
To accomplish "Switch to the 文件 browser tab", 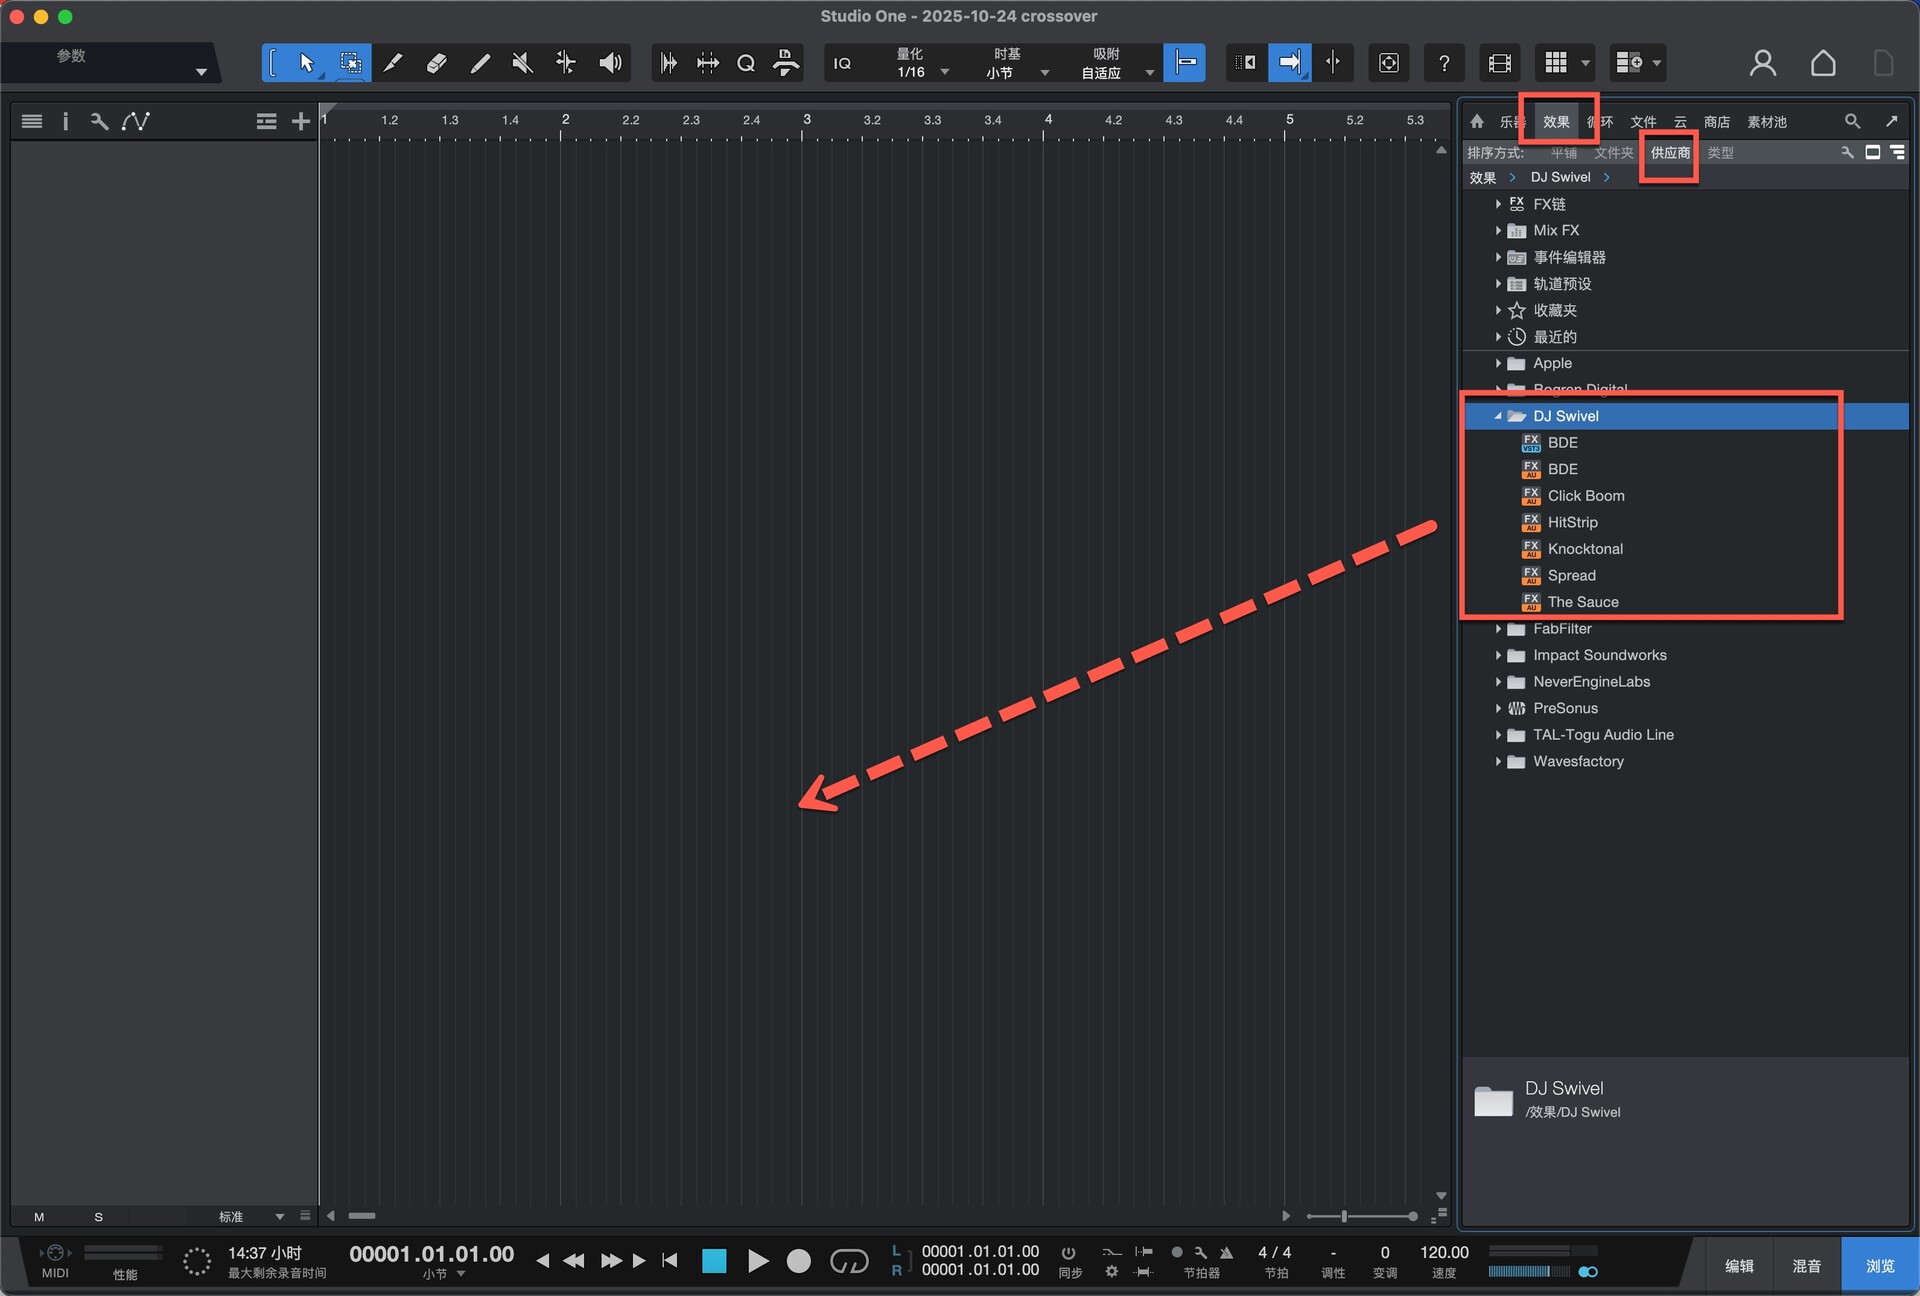I will click(1643, 121).
